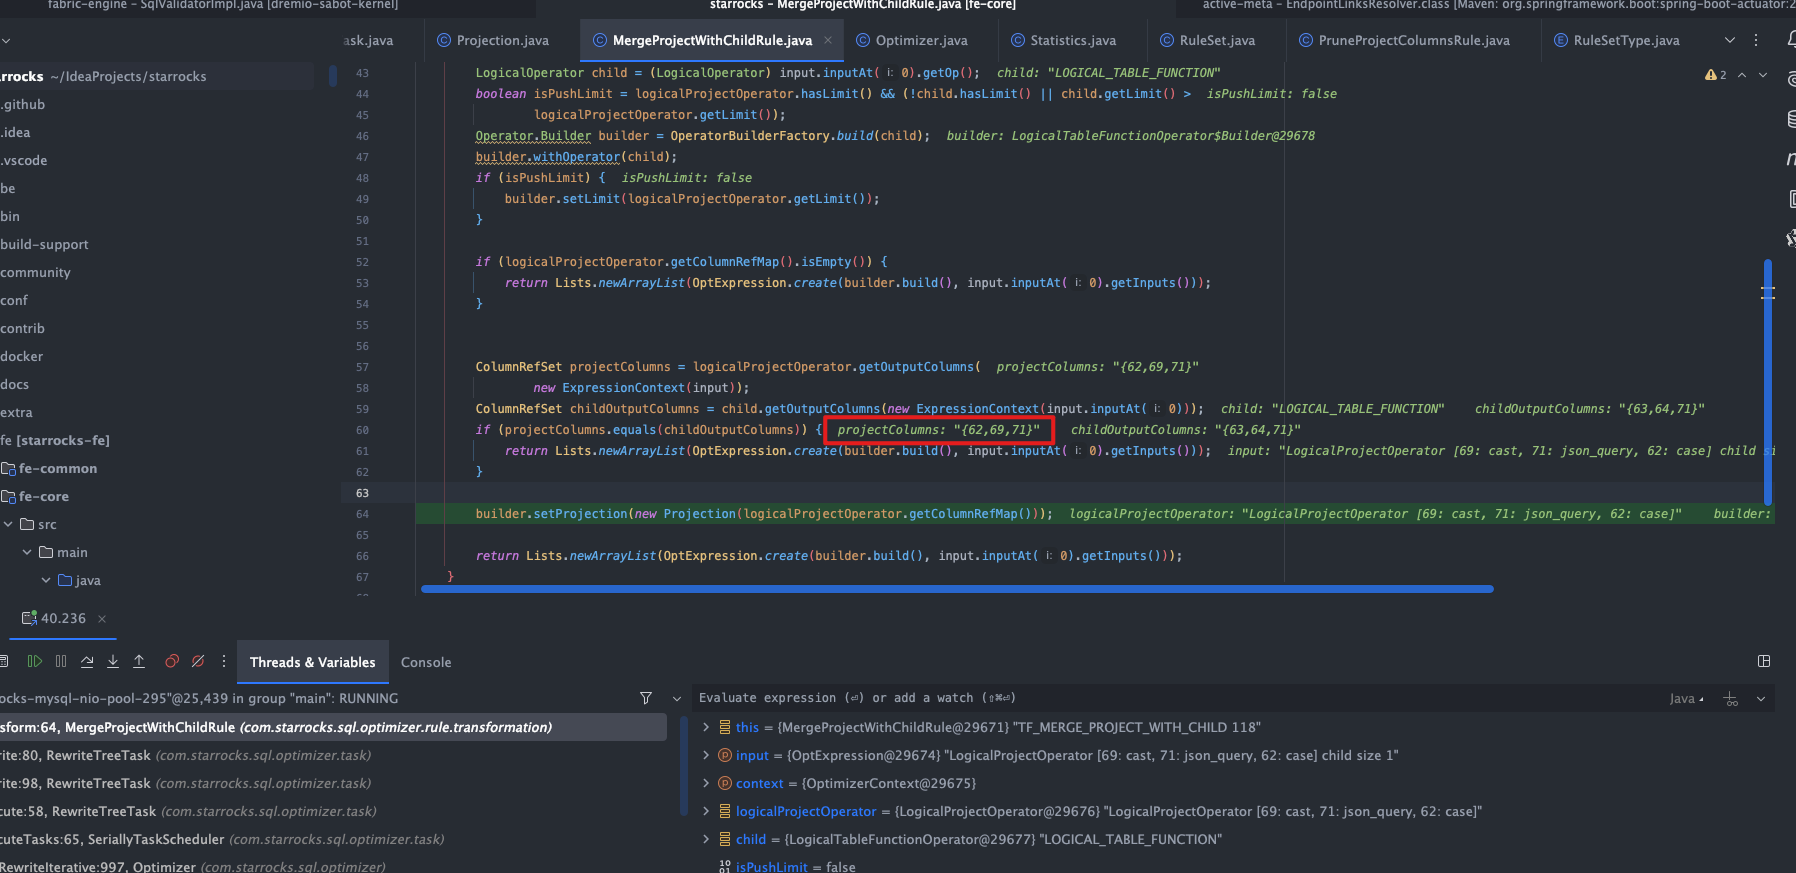Step out with the up-arrow icon
The height and width of the screenshot is (873, 1796).
click(139, 662)
